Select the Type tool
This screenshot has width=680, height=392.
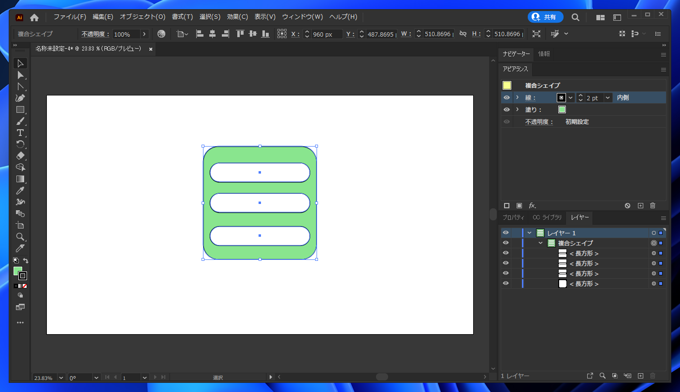coord(20,133)
